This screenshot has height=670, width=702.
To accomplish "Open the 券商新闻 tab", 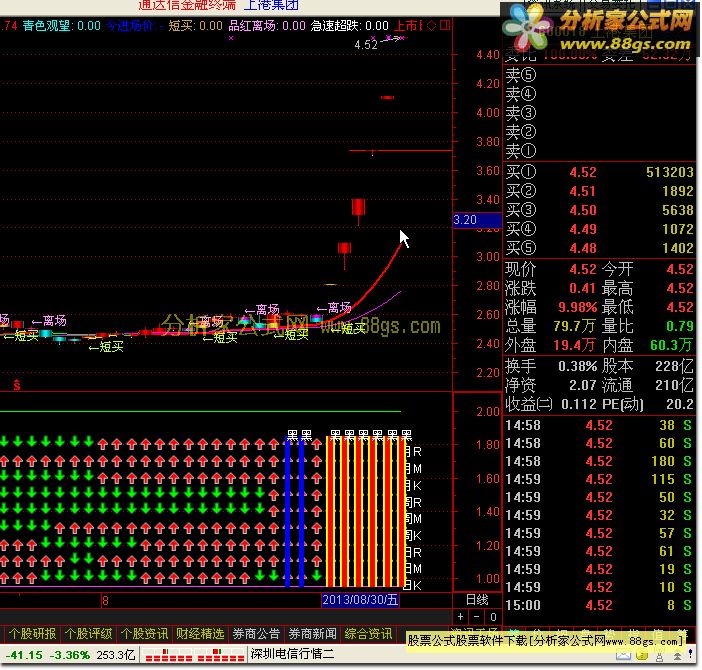I will point(312,634).
